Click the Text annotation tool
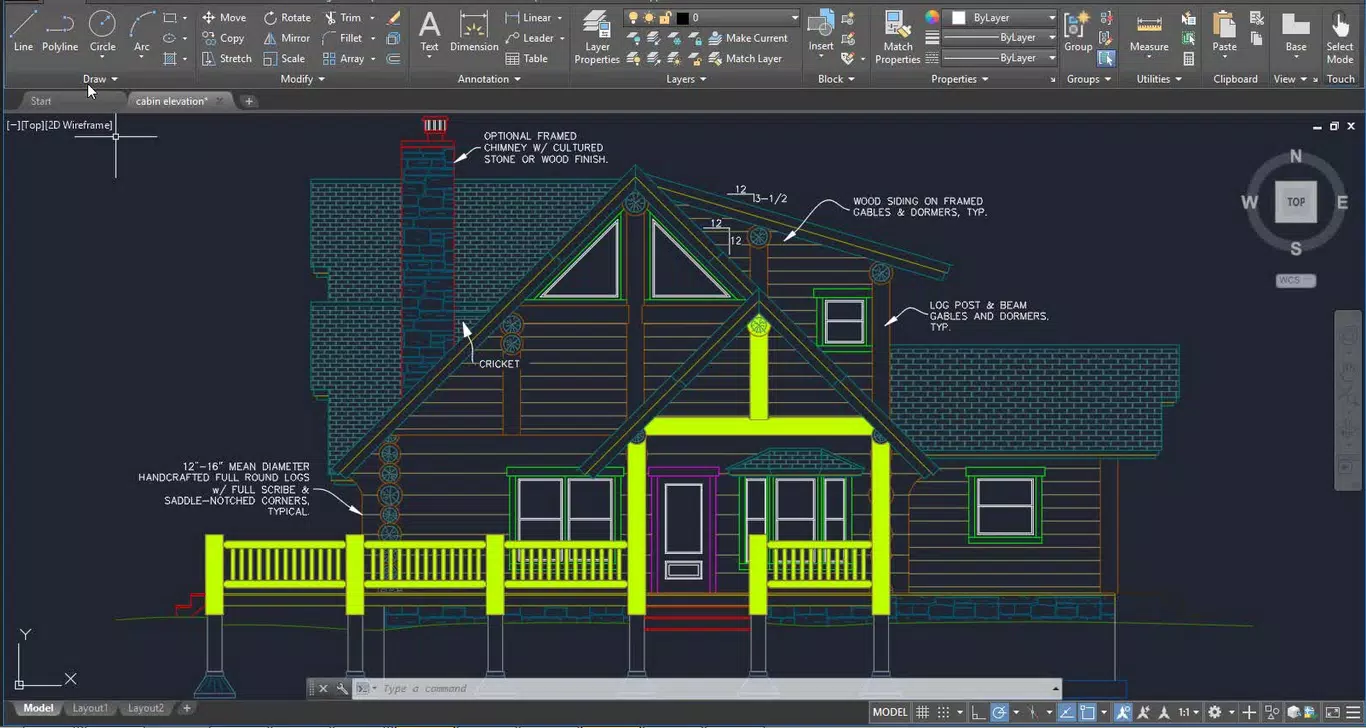This screenshot has width=1366, height=728. click(x=429, y=31)
